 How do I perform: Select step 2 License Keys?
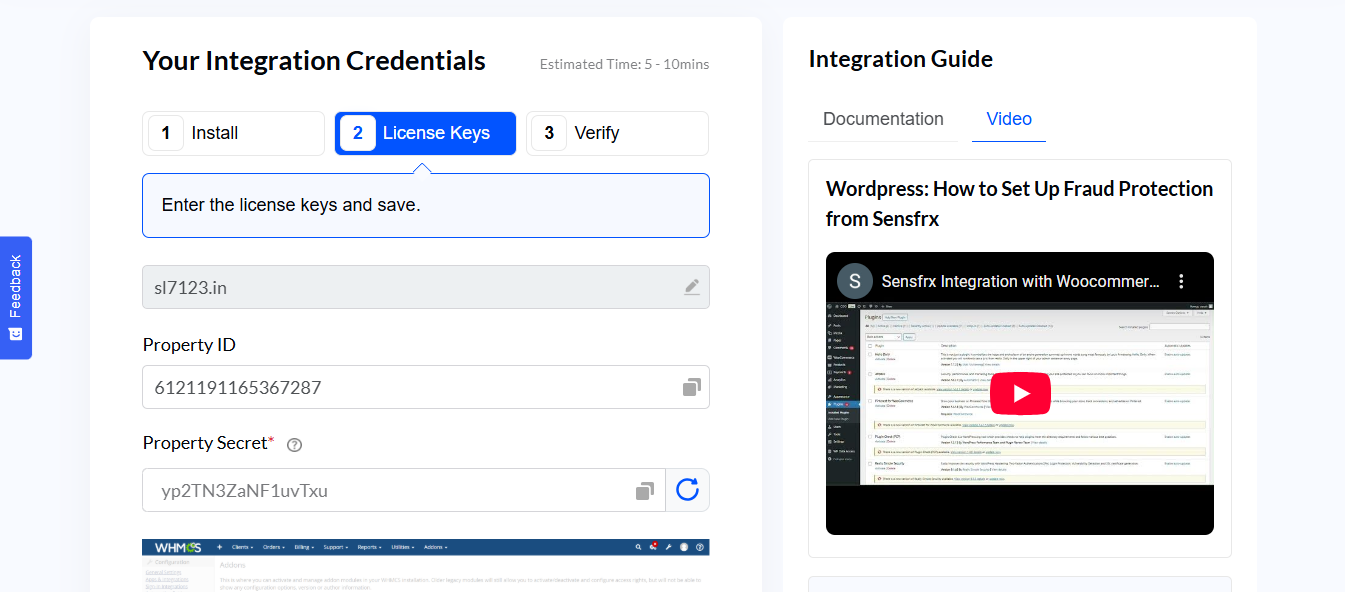click(x=425, y=133)
